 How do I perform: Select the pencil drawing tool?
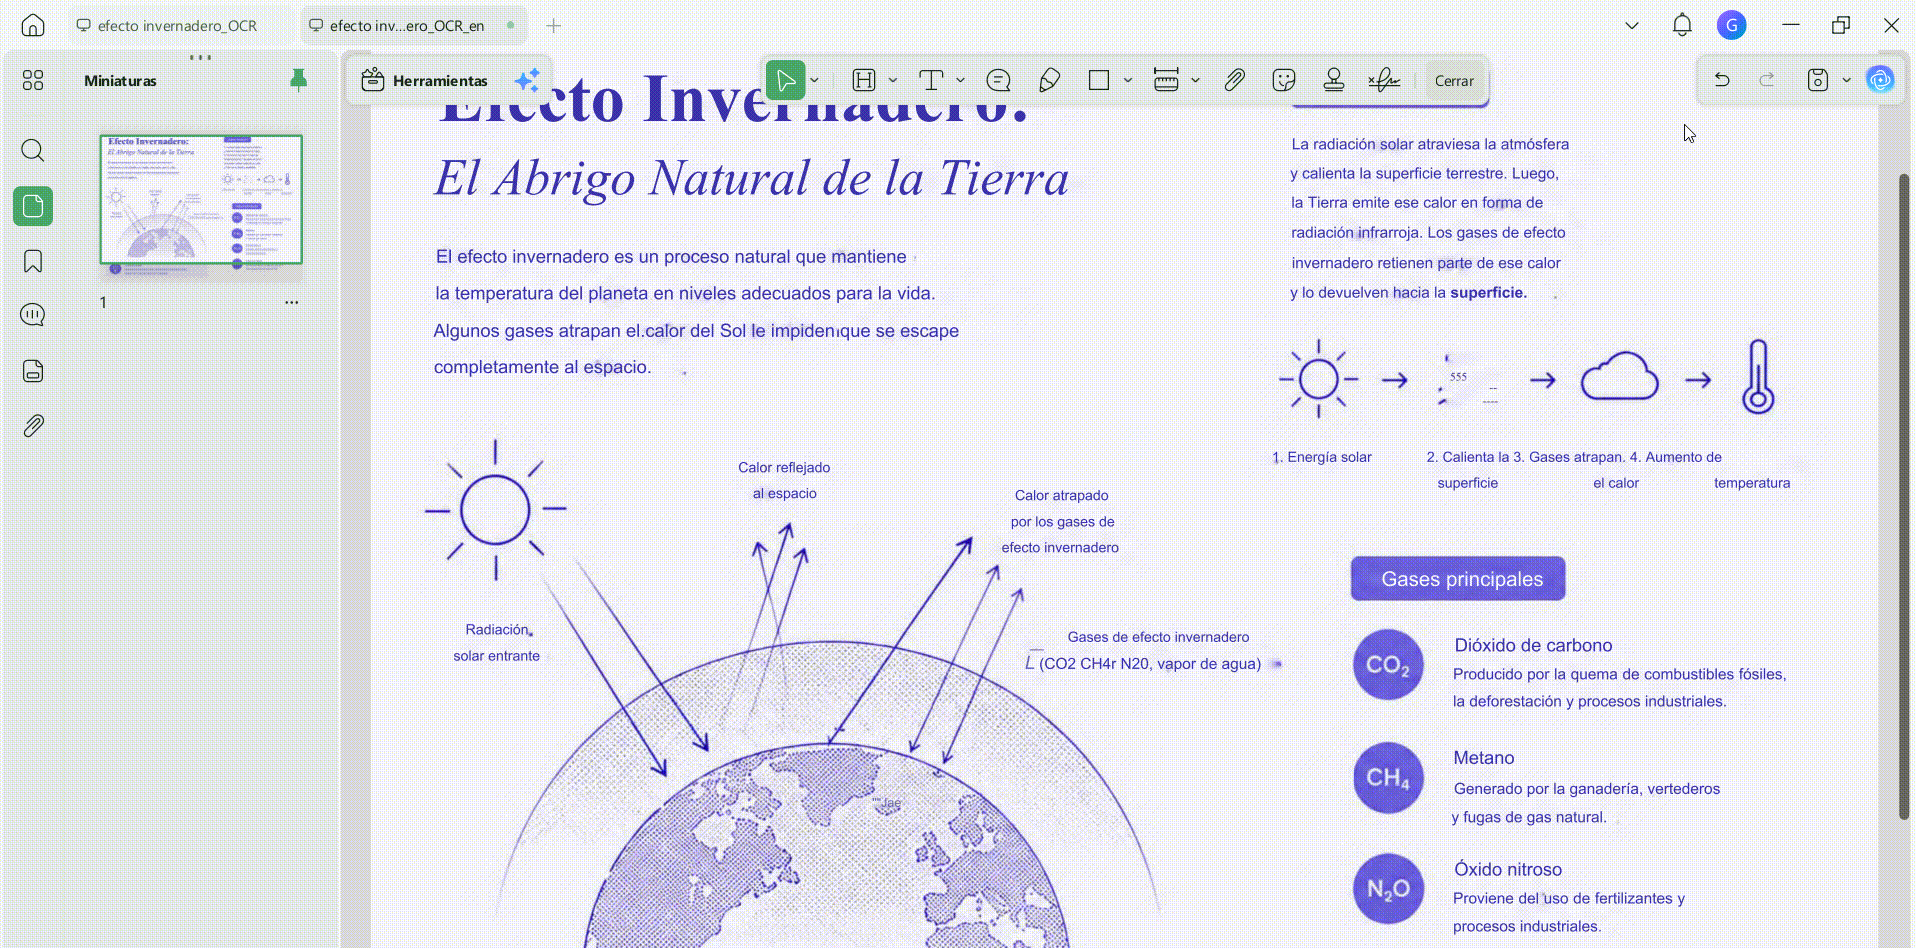(x=1049, y=80)
